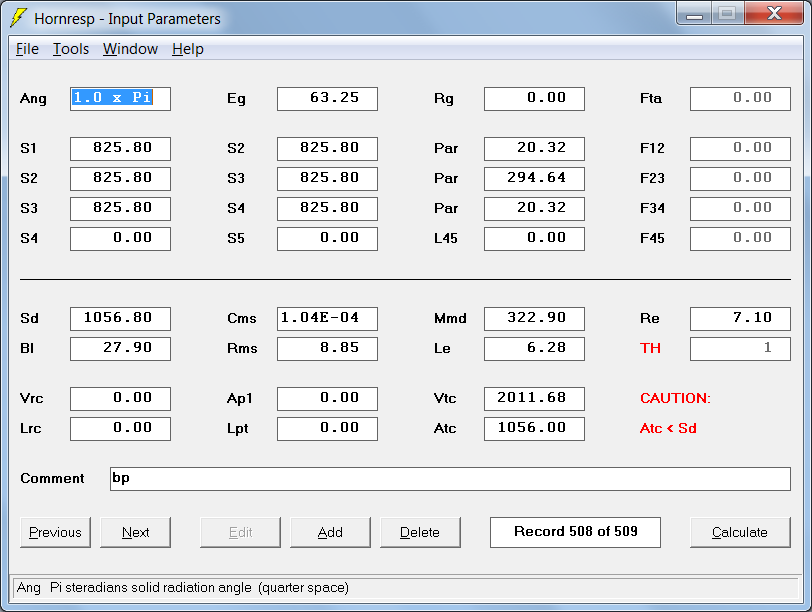Select the Bl field 27.90

(120, 348)
